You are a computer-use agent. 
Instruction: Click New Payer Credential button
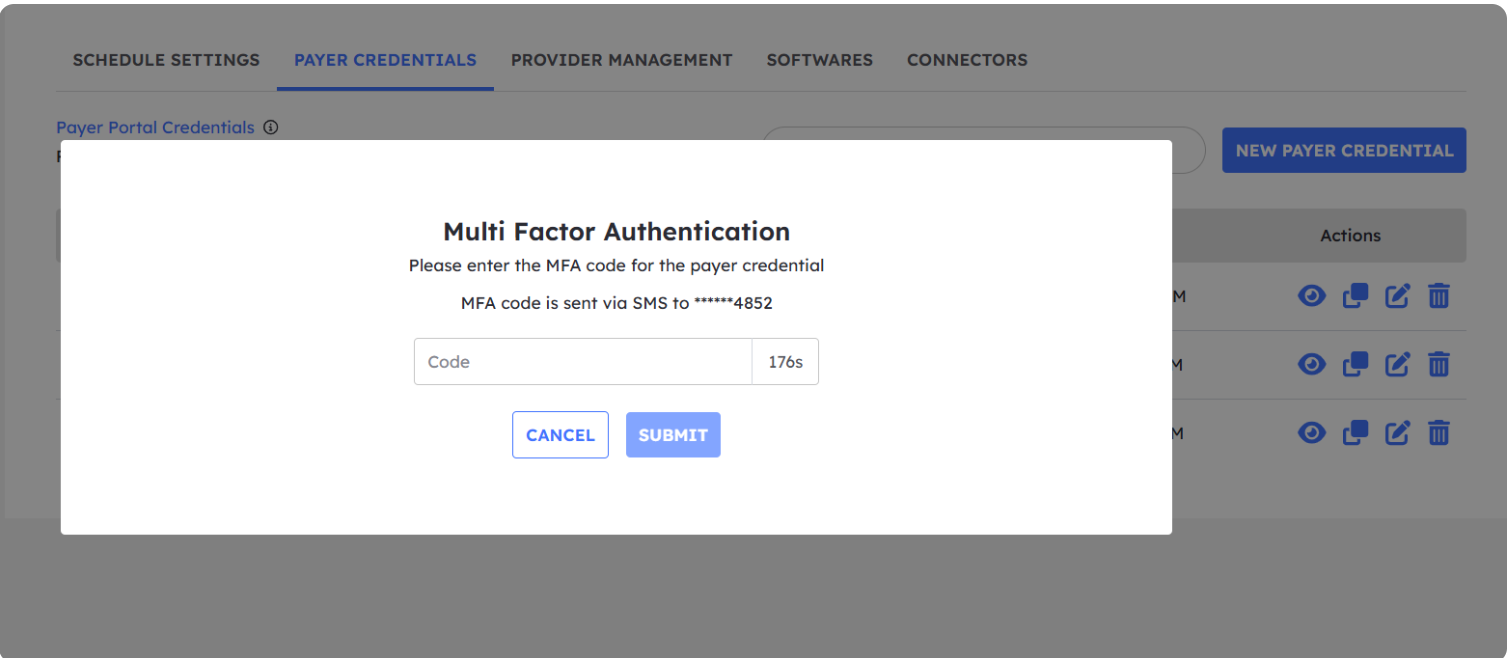[1344, 150]
